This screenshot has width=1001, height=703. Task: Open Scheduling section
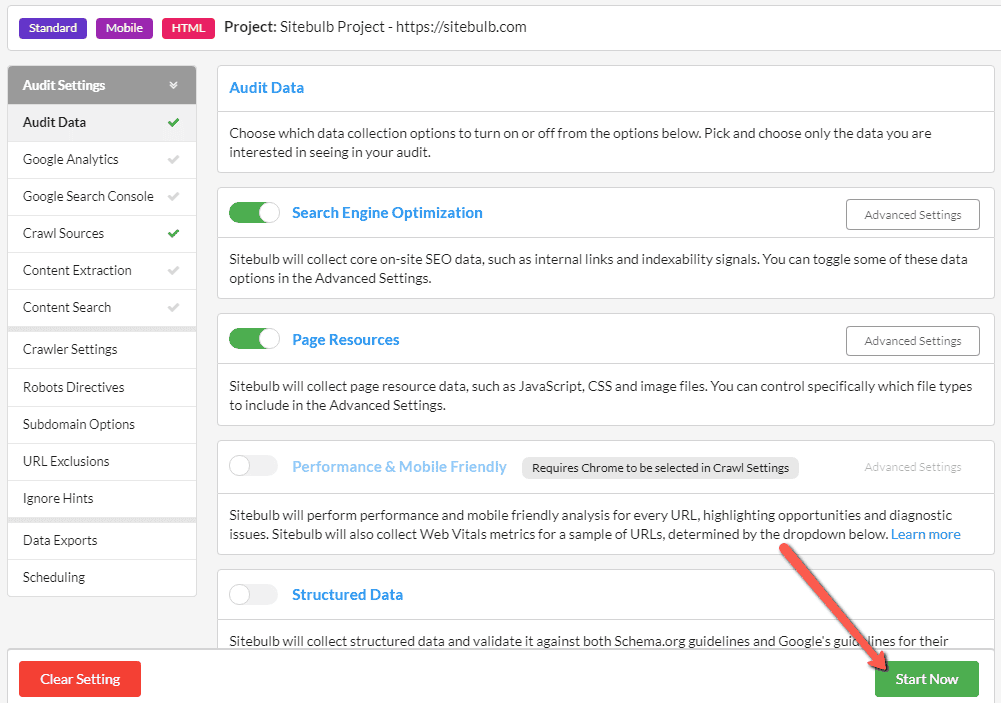tap(102, 578)
